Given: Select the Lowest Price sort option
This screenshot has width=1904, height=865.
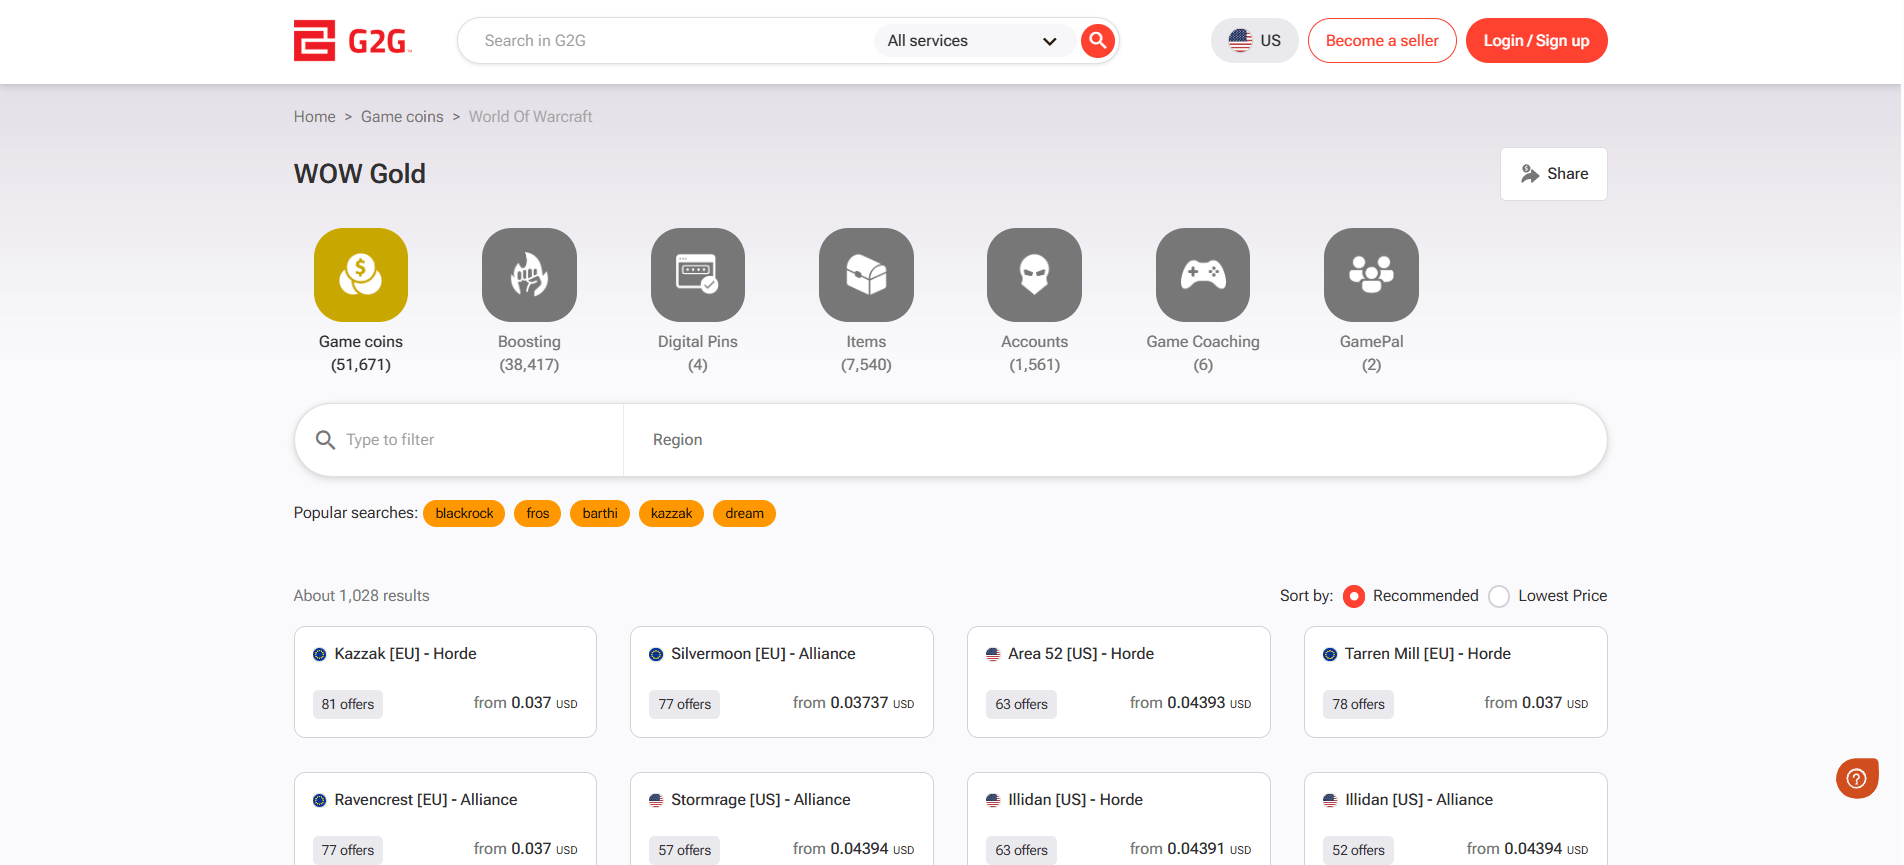Looking at the screenshot, I should pos(1499,596).
